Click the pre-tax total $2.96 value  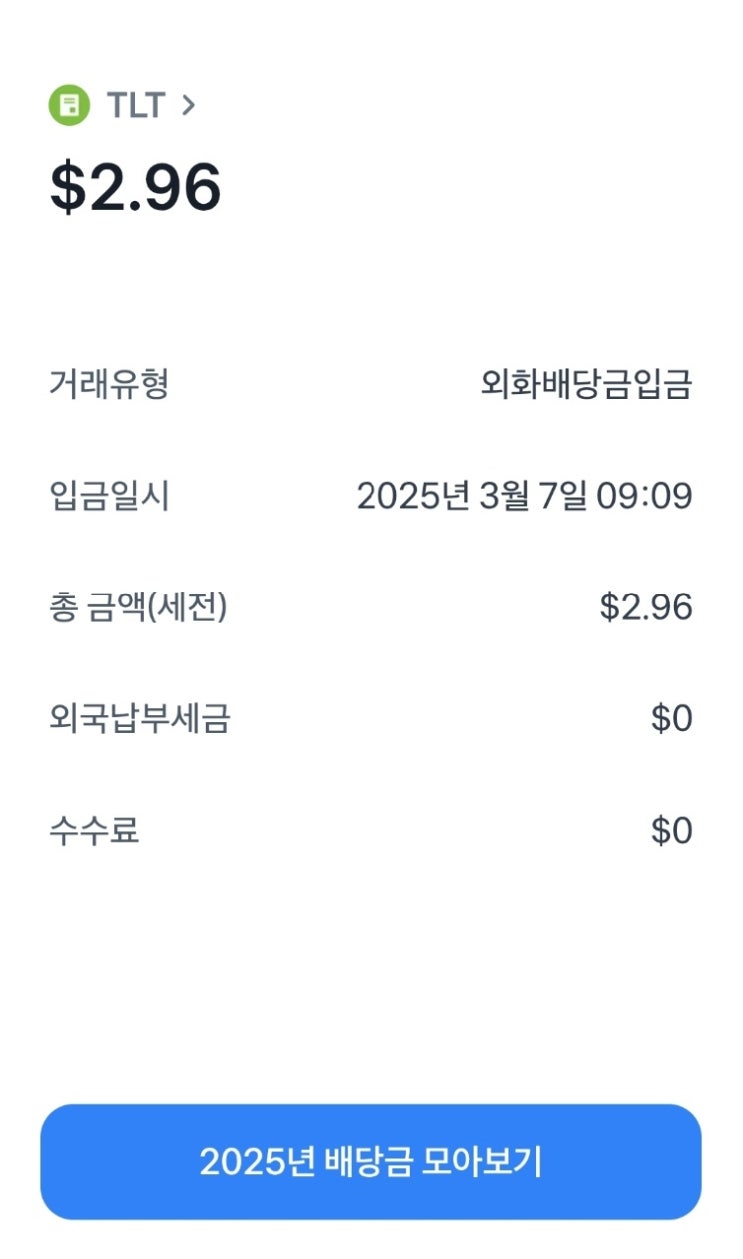646,607
